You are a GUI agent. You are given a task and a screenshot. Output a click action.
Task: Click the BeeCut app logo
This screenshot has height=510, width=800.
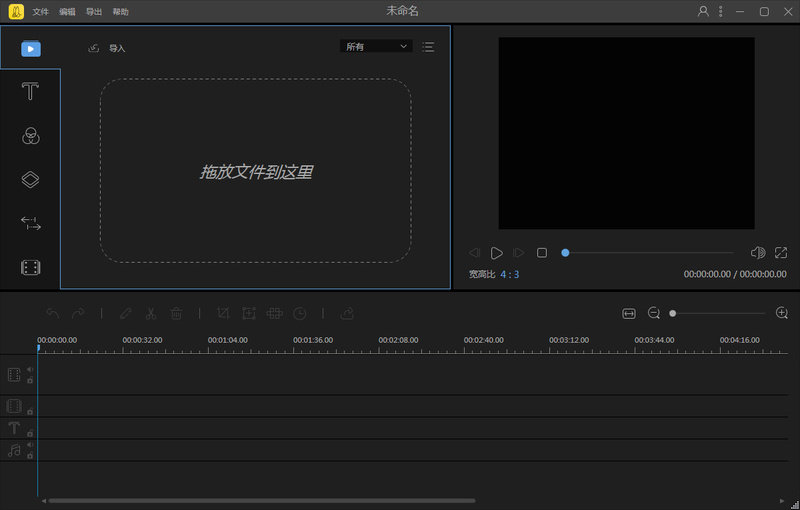(16, 11)
